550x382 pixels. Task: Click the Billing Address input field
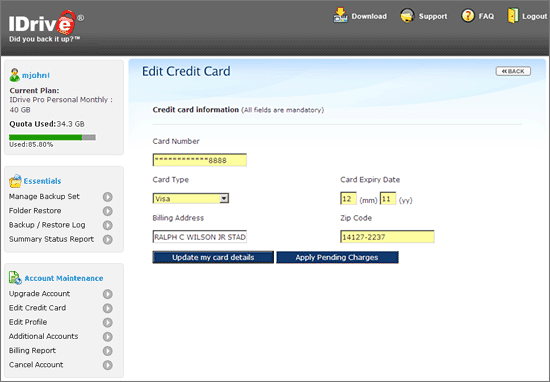(200, 237)
